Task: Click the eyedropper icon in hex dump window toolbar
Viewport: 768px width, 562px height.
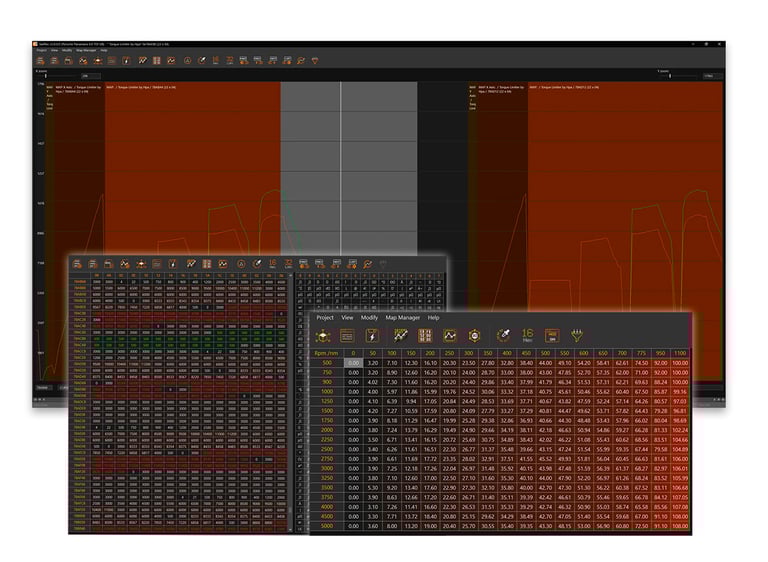Action: tap(257, 264)
